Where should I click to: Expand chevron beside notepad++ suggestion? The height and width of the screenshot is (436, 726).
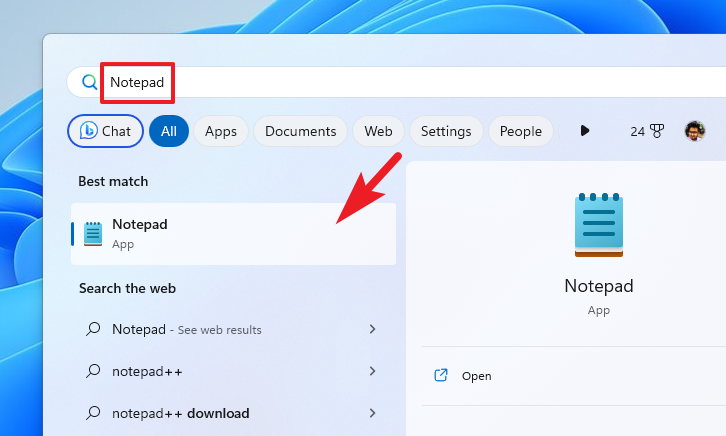pyautogui.click(x=372, y=371)
